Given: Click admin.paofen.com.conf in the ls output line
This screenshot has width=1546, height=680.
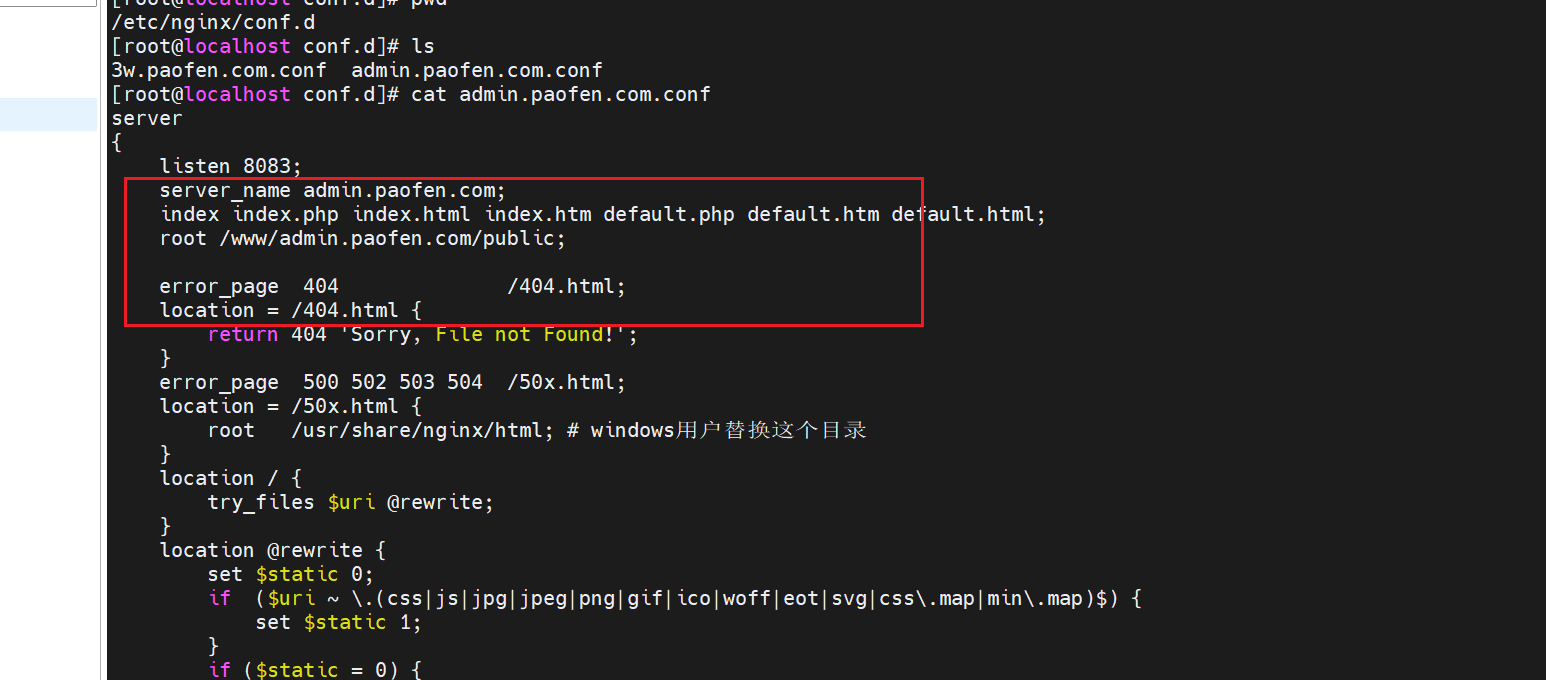Looking at the screenshot, I should 477,70.
